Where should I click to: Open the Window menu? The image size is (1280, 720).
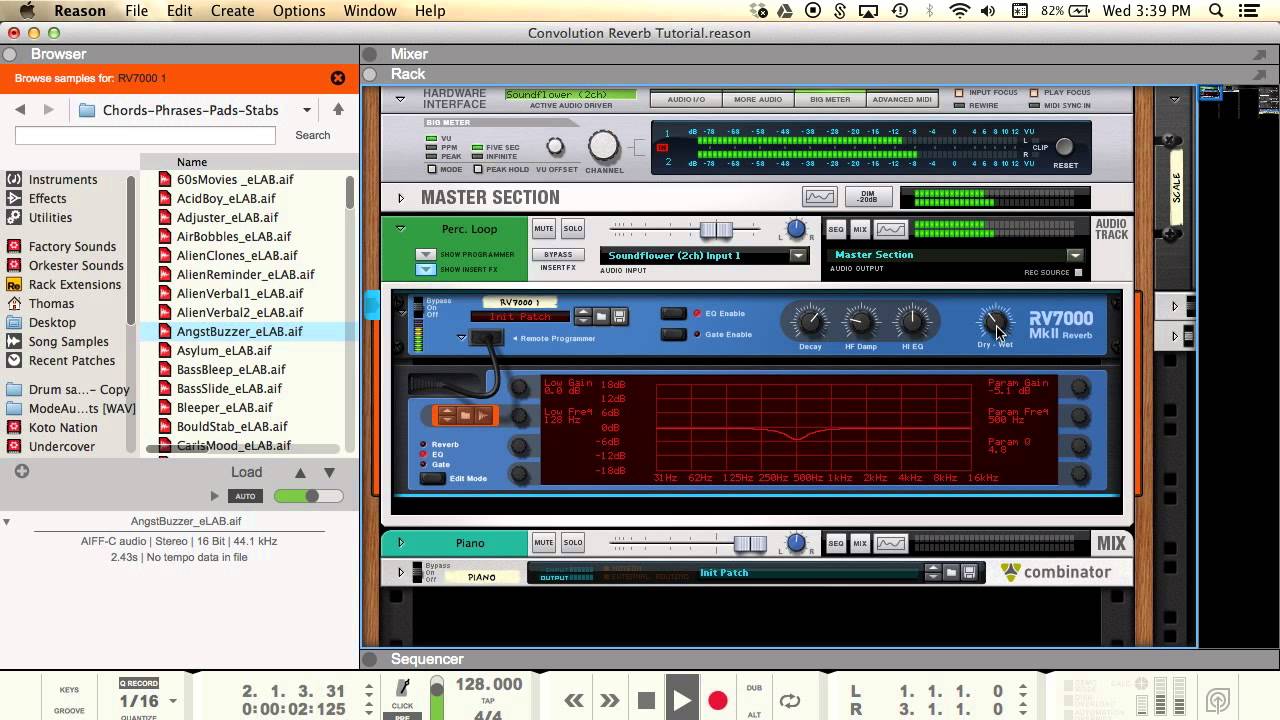tap(370, 11)
